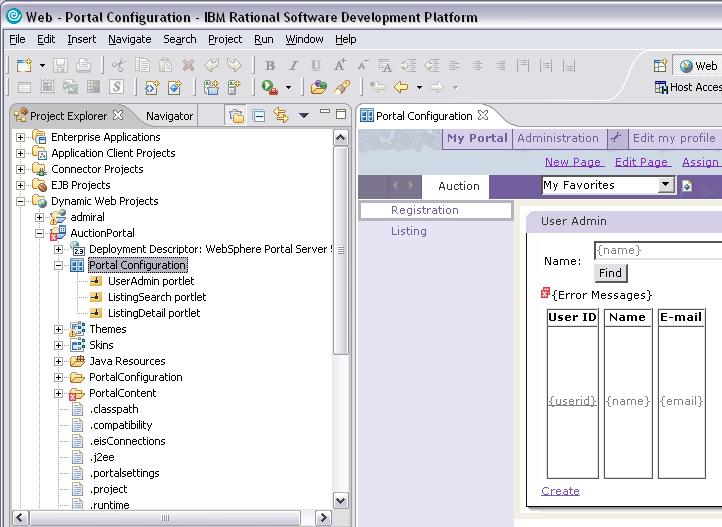Click the Open Perspective icon
Image resolution: width=722 pixels, height=527 pixels.
(660, 66)
